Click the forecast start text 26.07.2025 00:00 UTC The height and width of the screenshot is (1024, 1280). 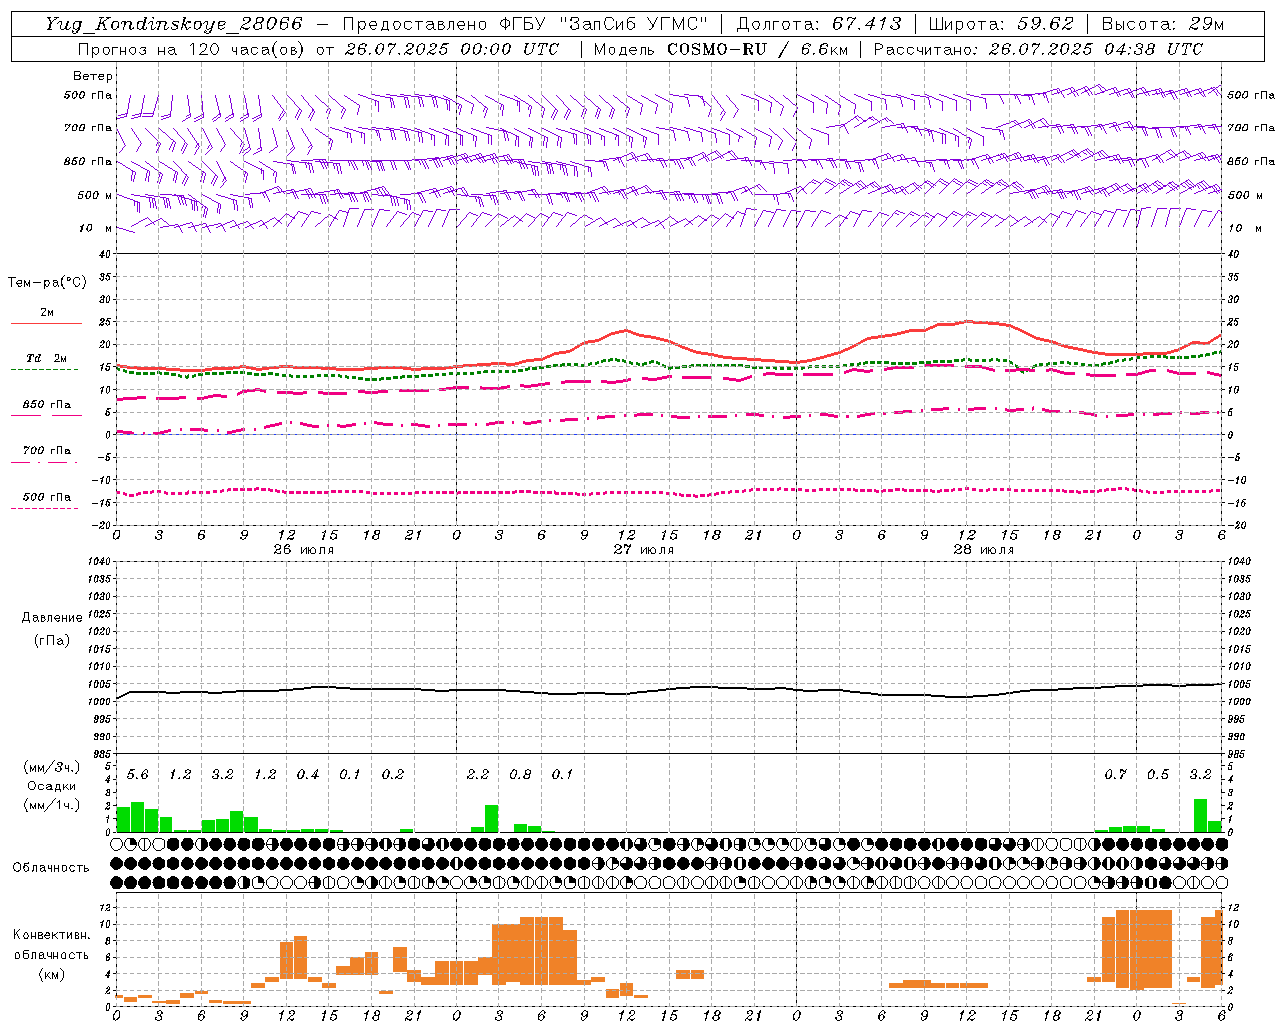[452, 49]
